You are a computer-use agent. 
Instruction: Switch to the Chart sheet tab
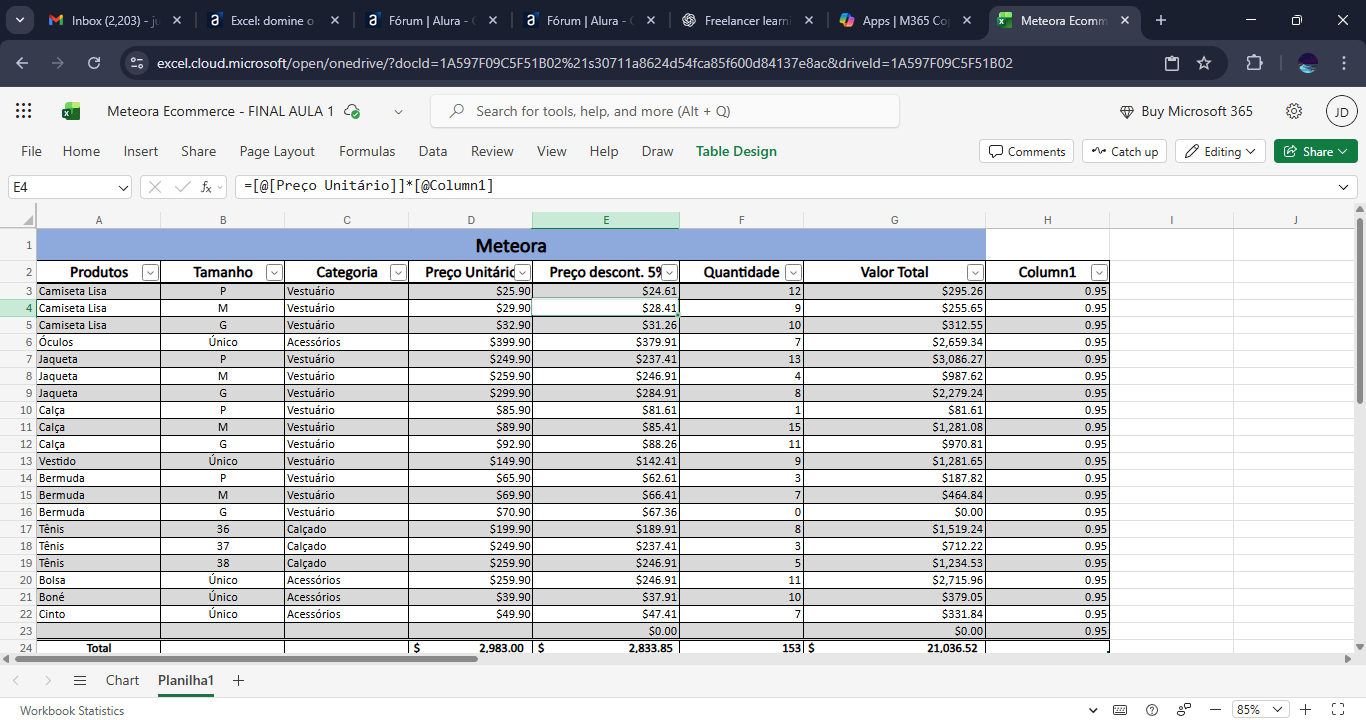point(122,680)
